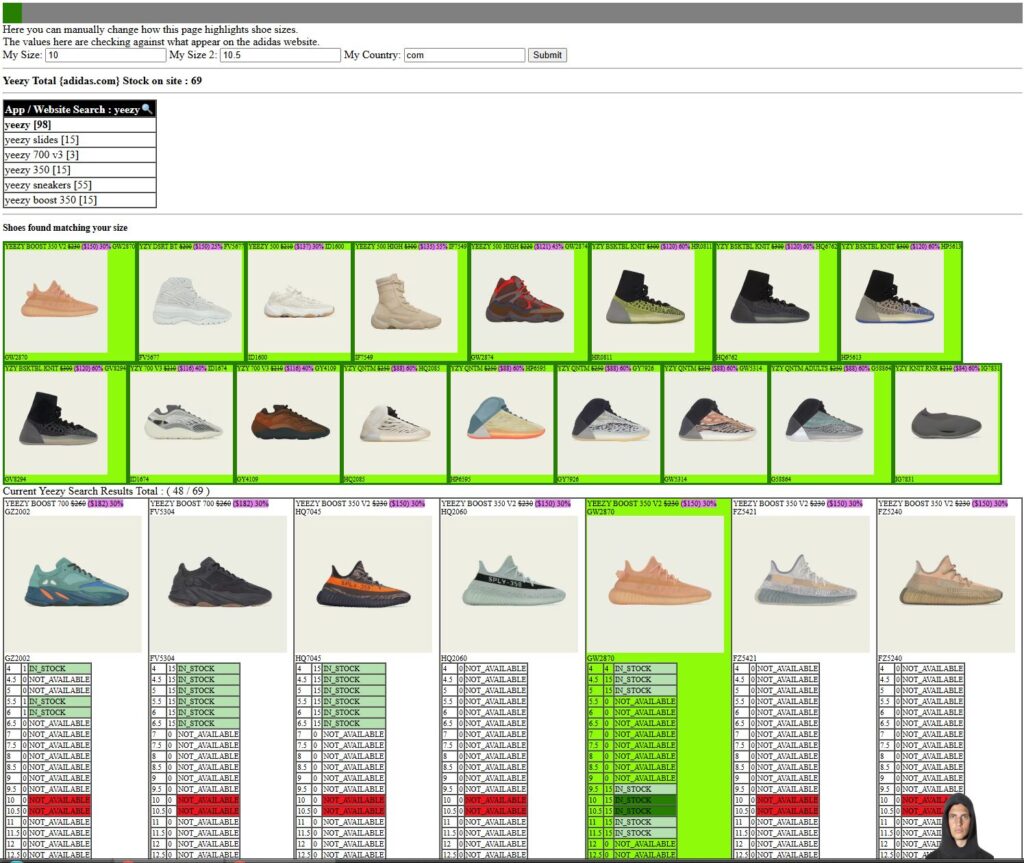Open the large FZ5421 350 V2 image
1024x863 pixels.
click(x=801, y=584)
